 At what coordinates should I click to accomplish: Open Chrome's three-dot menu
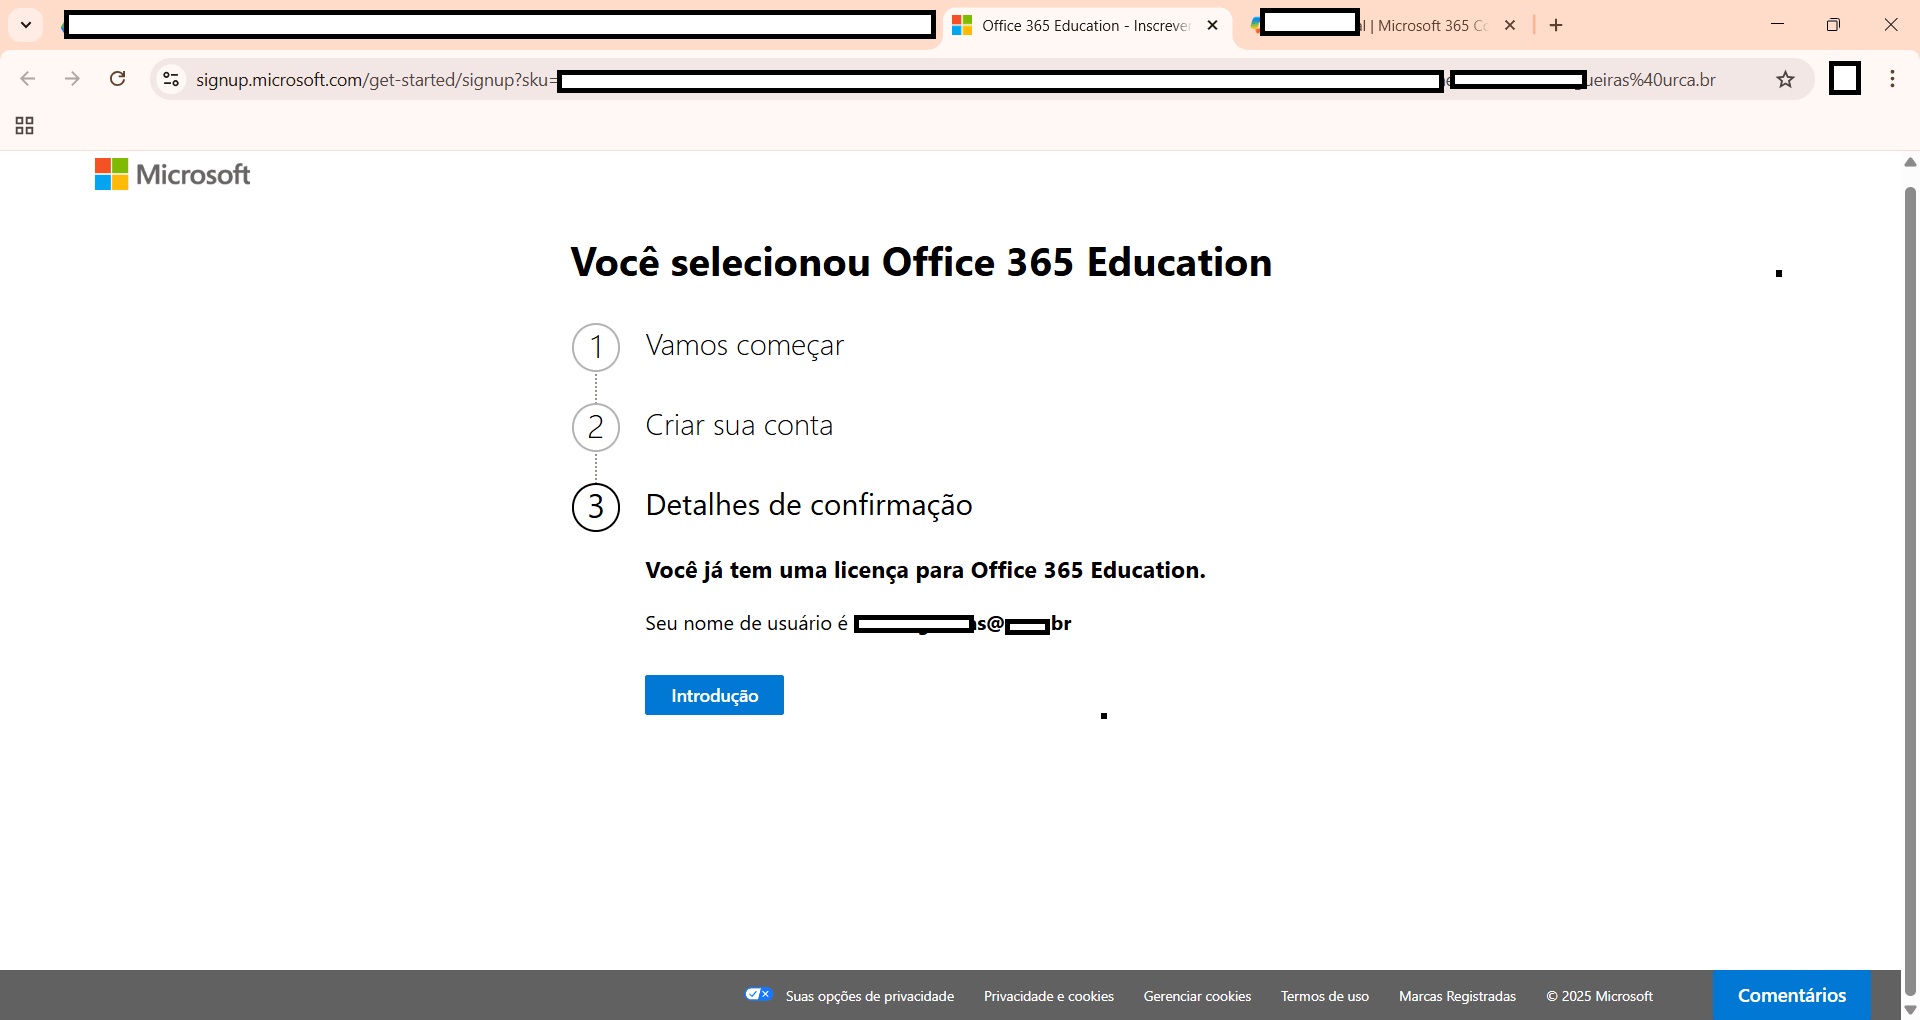click(x=1892, y=79)
